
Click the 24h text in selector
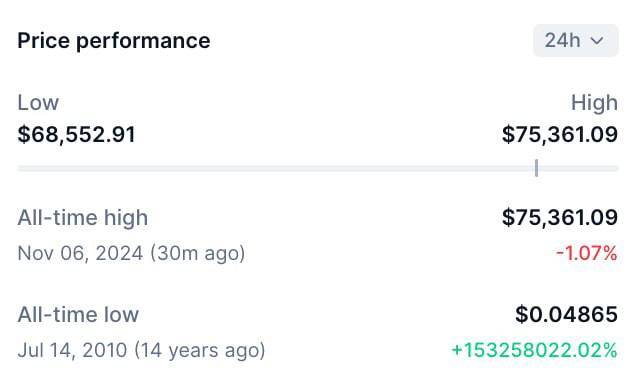(563, 41)
